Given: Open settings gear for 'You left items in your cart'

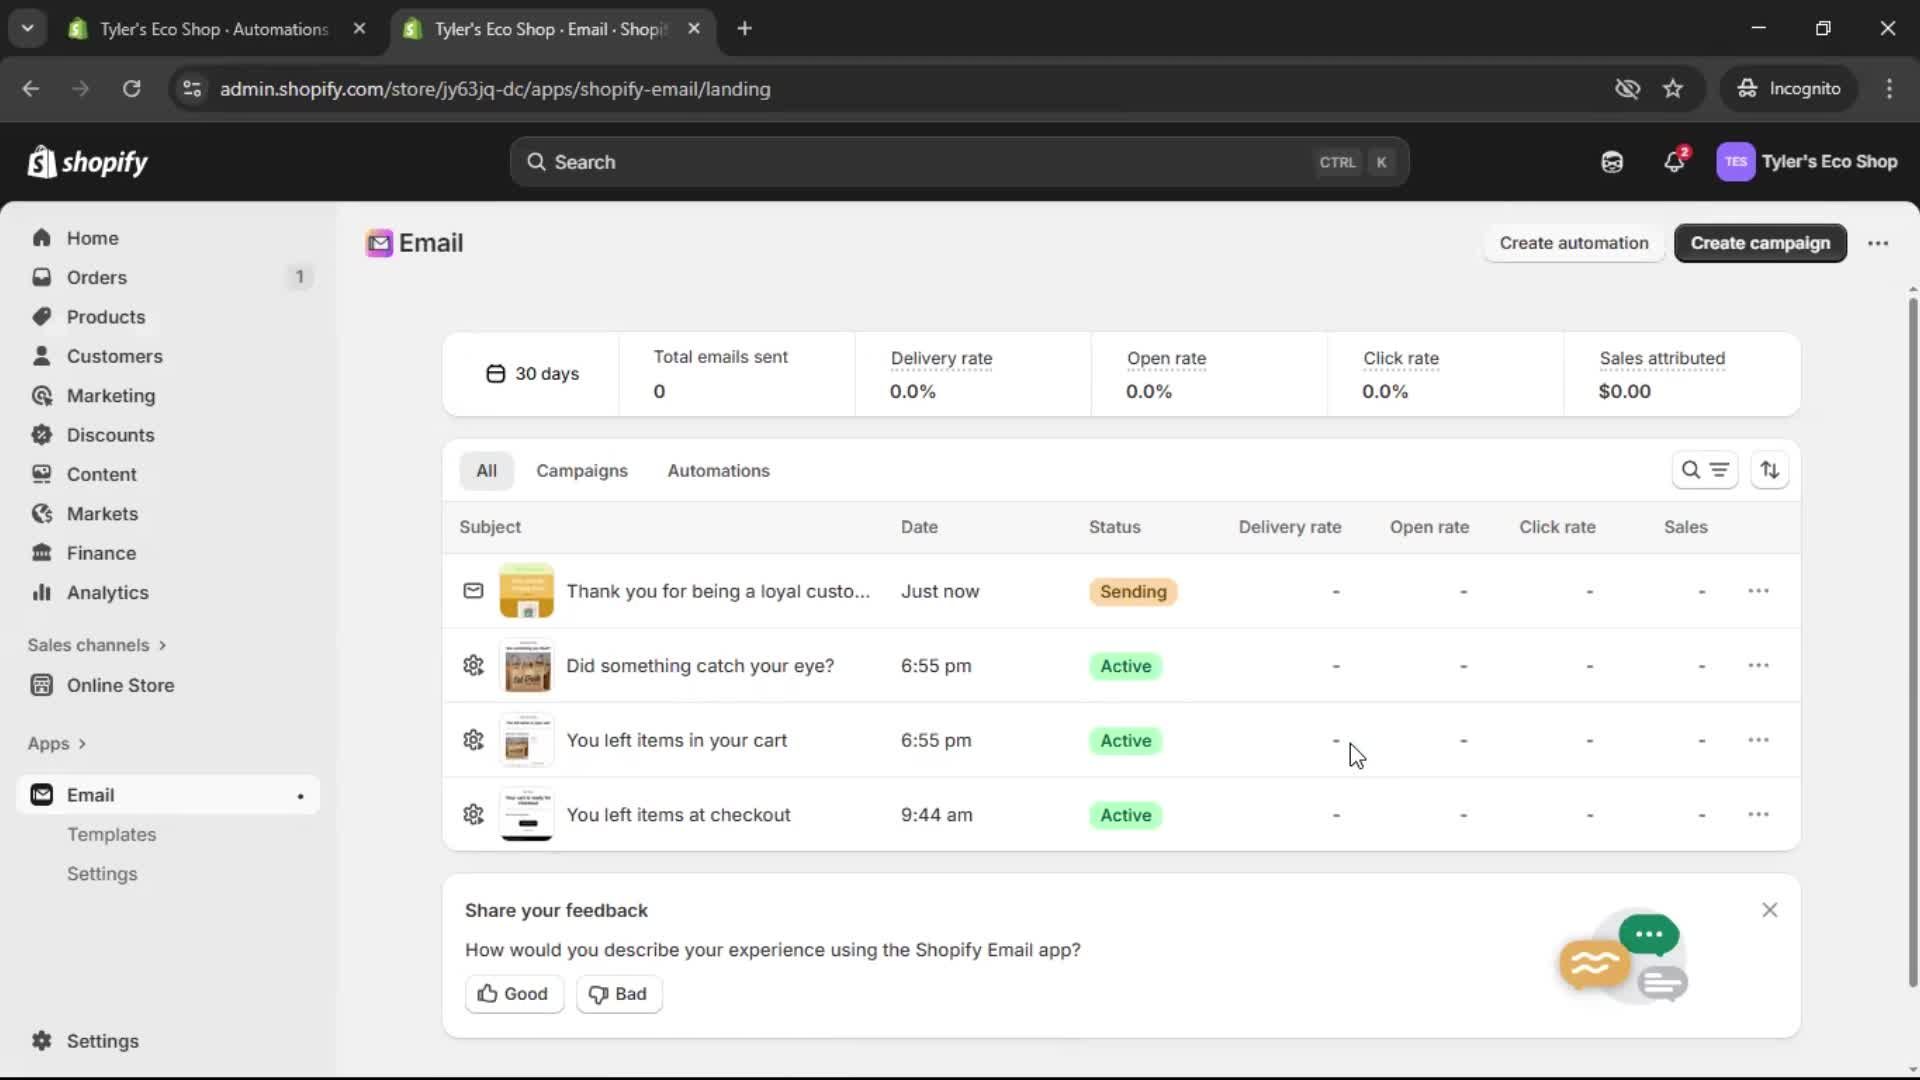Looking at the screenshot, I should (473, 740).
